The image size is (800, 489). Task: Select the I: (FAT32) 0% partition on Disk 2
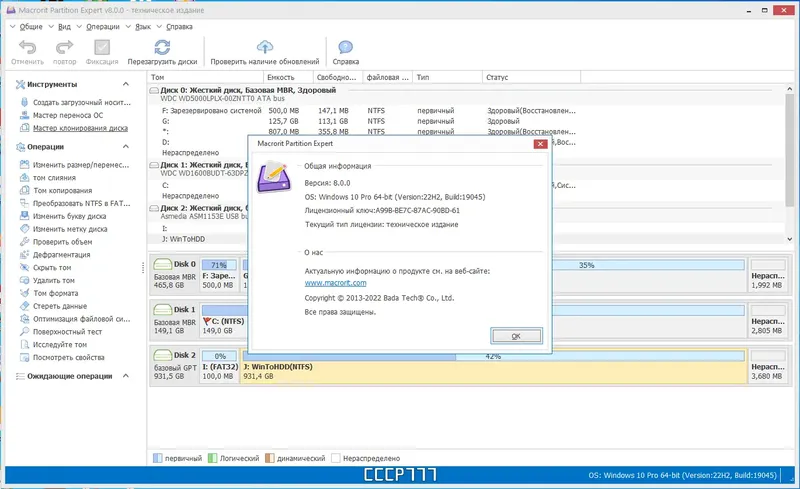220,366
